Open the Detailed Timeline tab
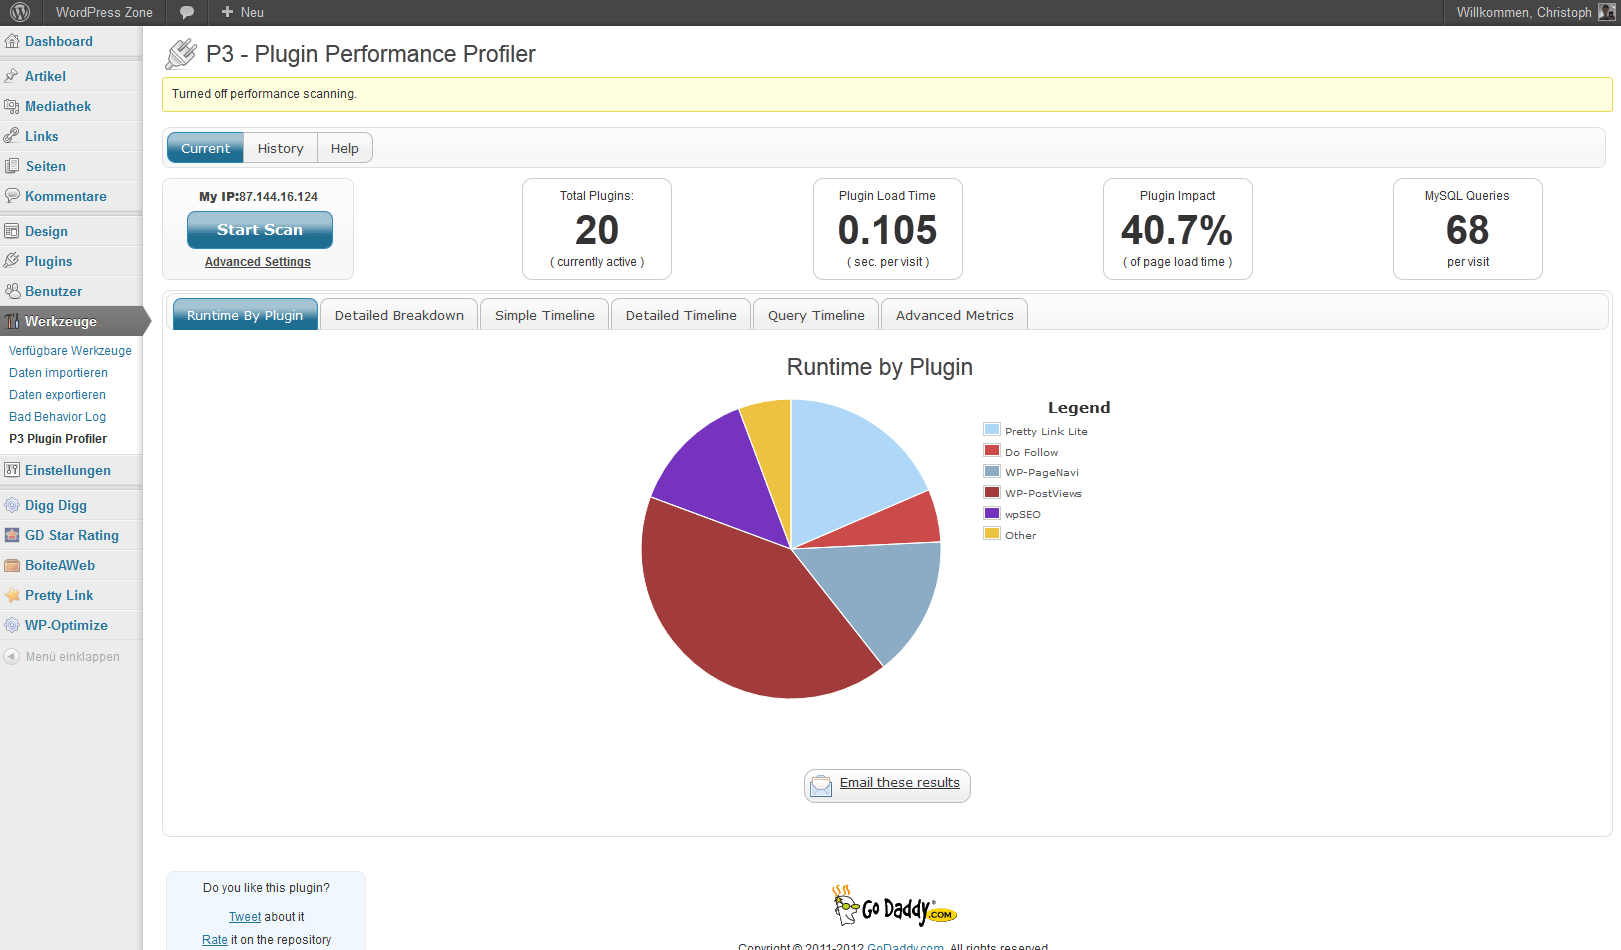This screenshot has width=1621, height=950. tap(681, 315)
